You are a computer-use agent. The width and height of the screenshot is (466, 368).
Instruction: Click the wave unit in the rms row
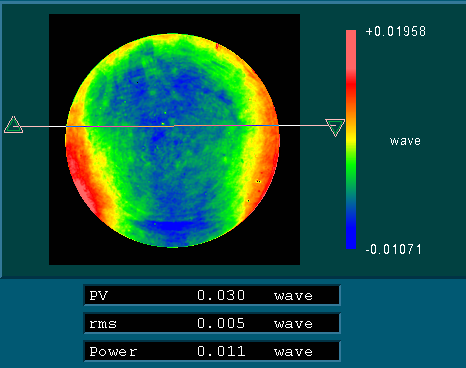pyautogui.click(x=293, y=324)
